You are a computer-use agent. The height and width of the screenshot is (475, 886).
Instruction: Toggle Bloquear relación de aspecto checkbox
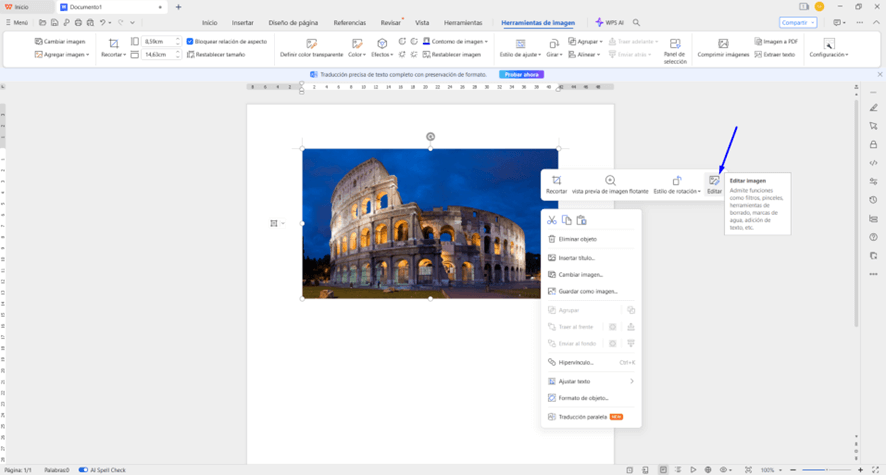[191, 42]
